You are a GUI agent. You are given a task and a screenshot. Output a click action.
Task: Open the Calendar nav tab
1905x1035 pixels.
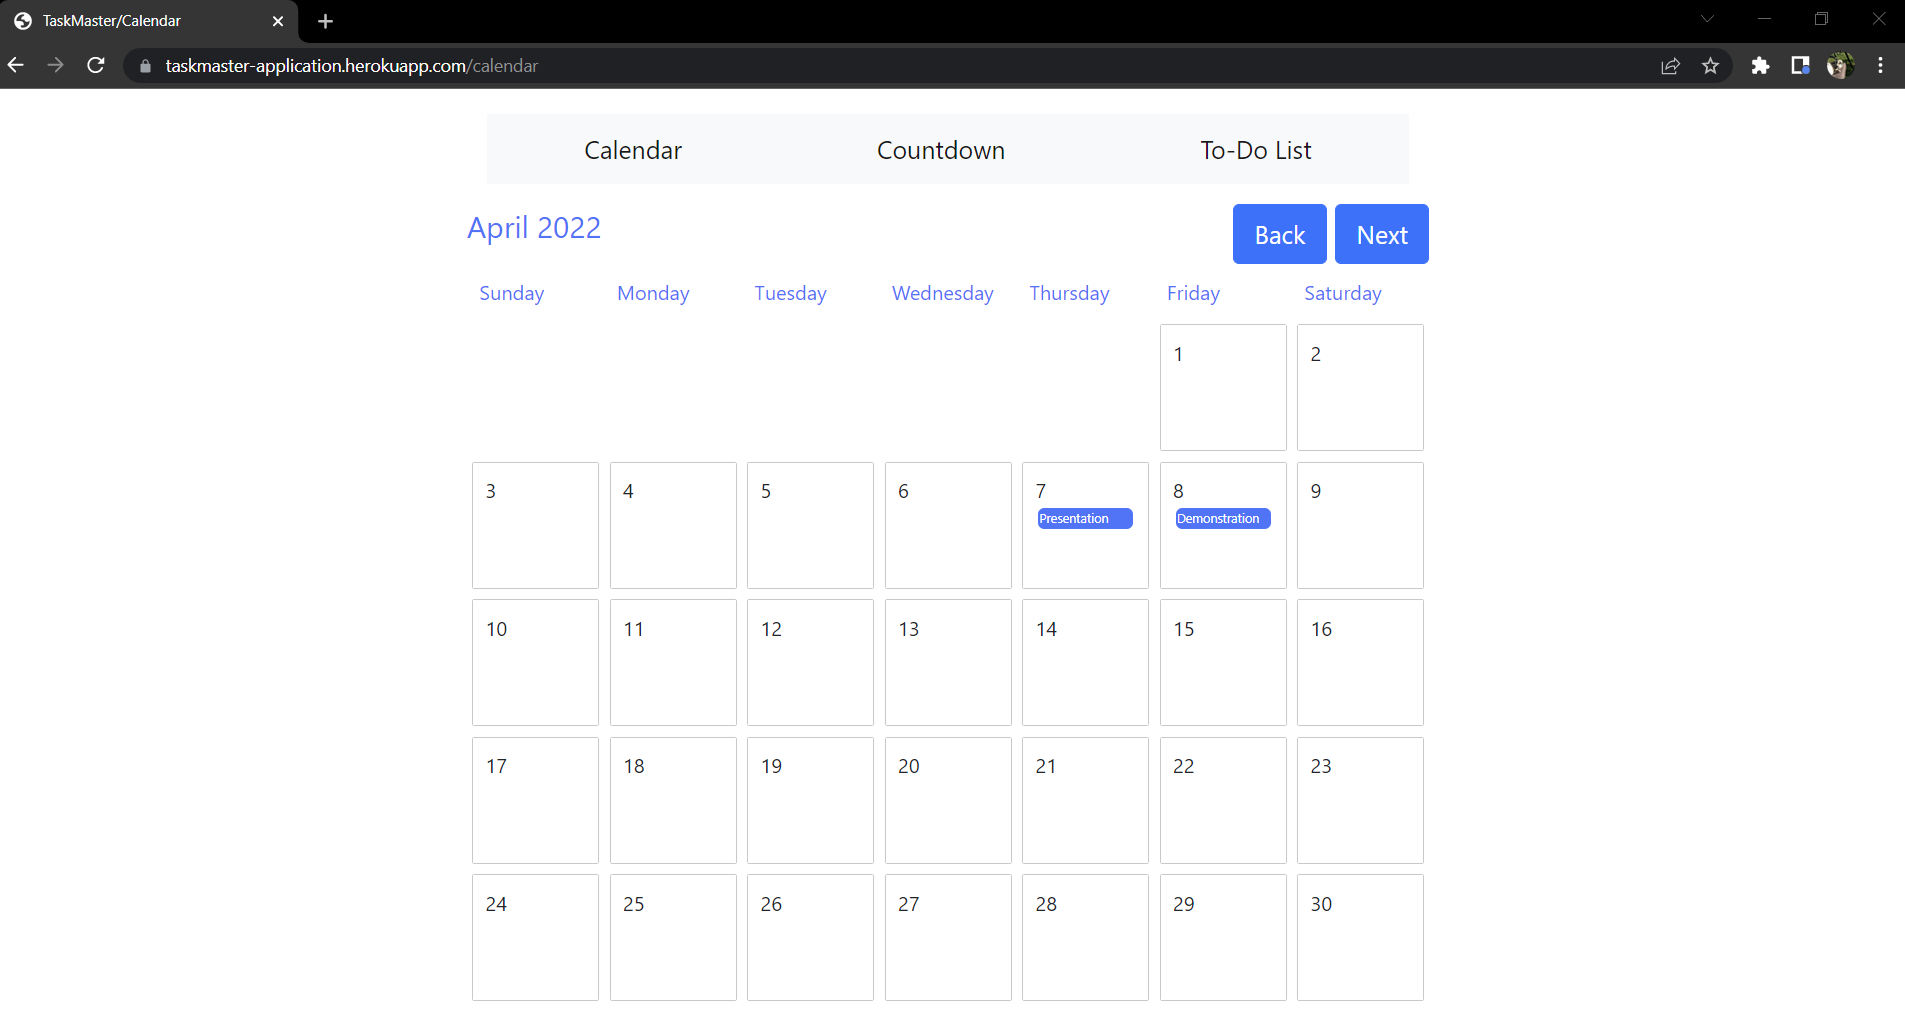pyautogui.click(x=633, y=150)
